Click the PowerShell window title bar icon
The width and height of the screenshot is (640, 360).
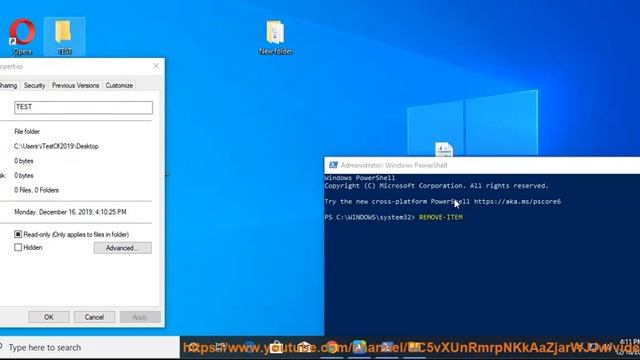click(333, 165)
